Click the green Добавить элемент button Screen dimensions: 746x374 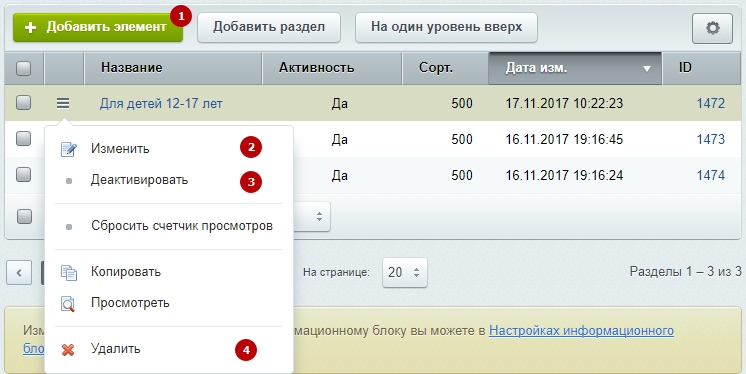coord(98,28)
